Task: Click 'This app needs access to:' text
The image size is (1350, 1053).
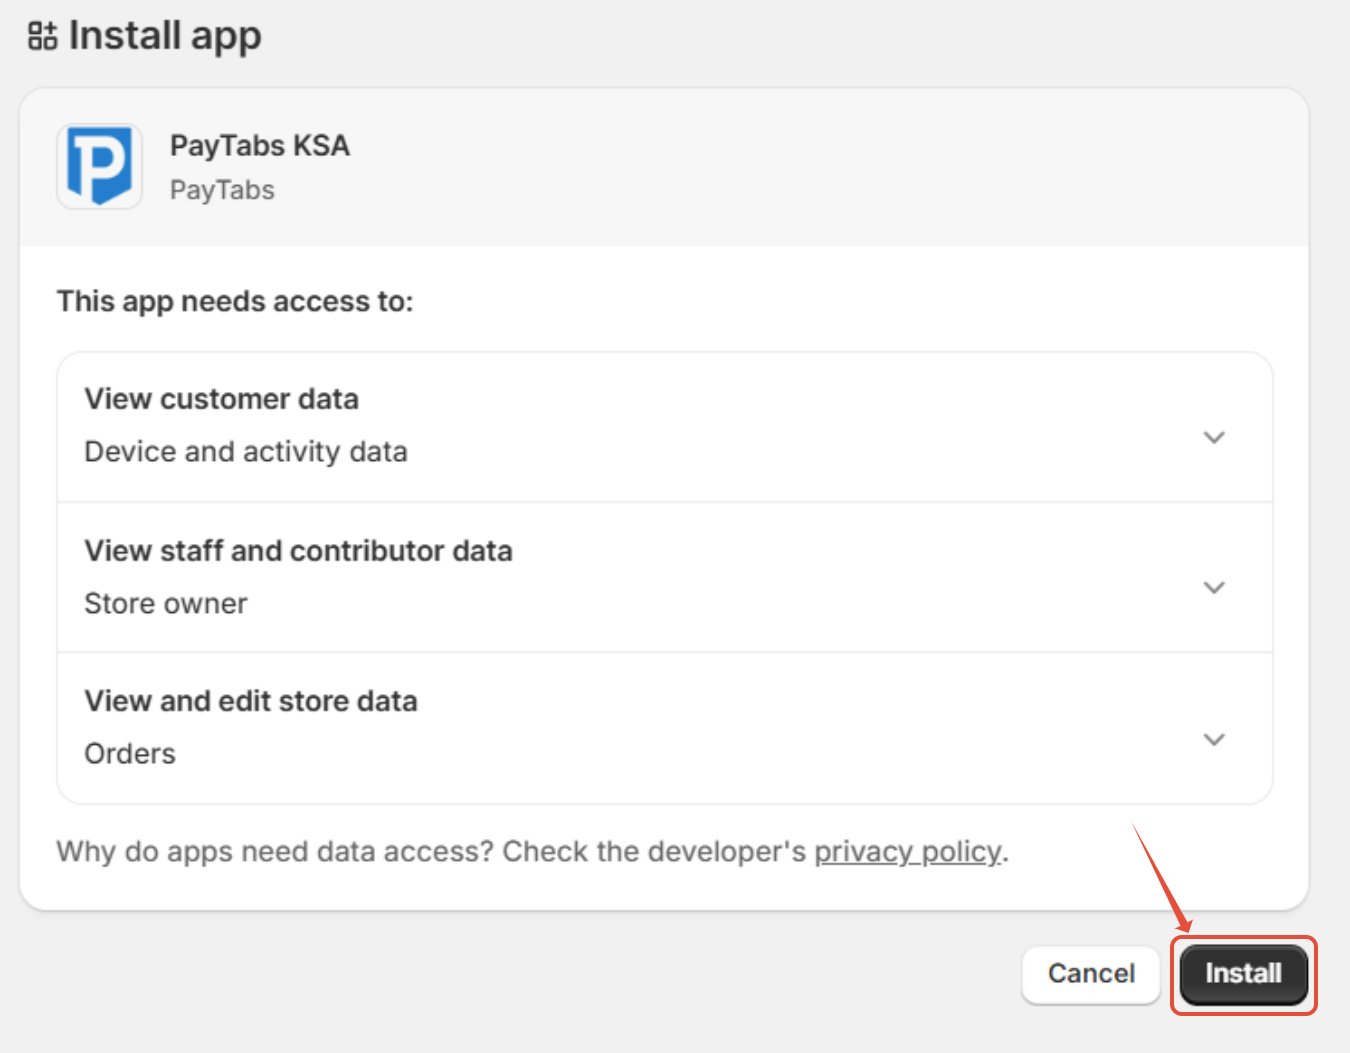Action: pyautogui.click(x=235, y=302)
